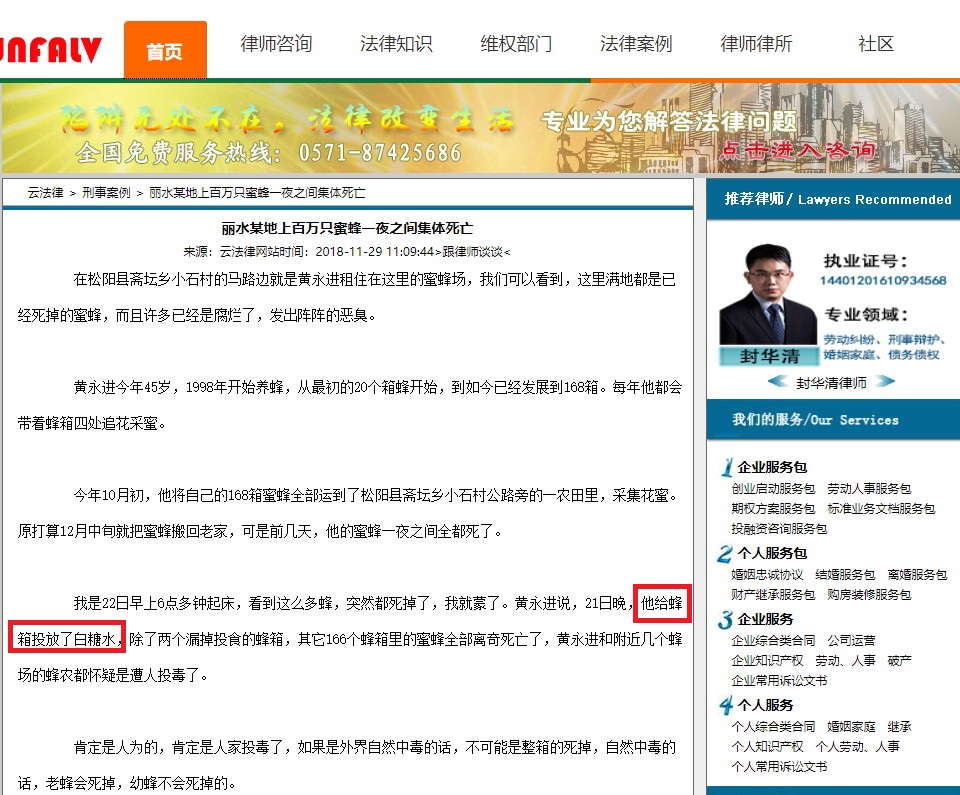Open 继承 link

tap(899, 726)
